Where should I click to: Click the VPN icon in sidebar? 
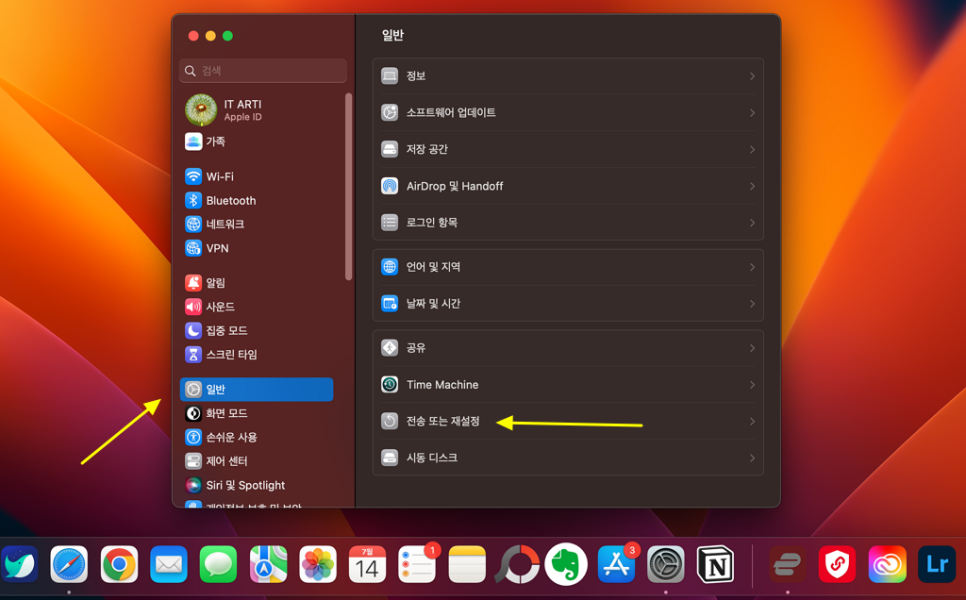tap(193, 248)
